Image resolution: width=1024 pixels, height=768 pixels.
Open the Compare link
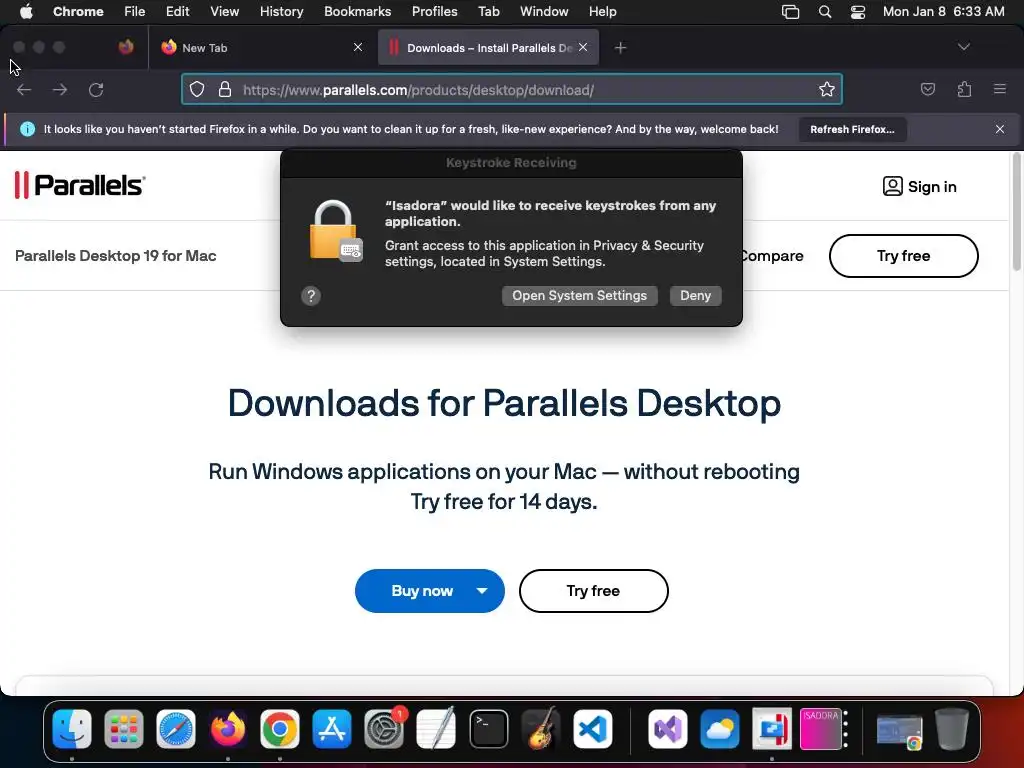click(772, 256)
